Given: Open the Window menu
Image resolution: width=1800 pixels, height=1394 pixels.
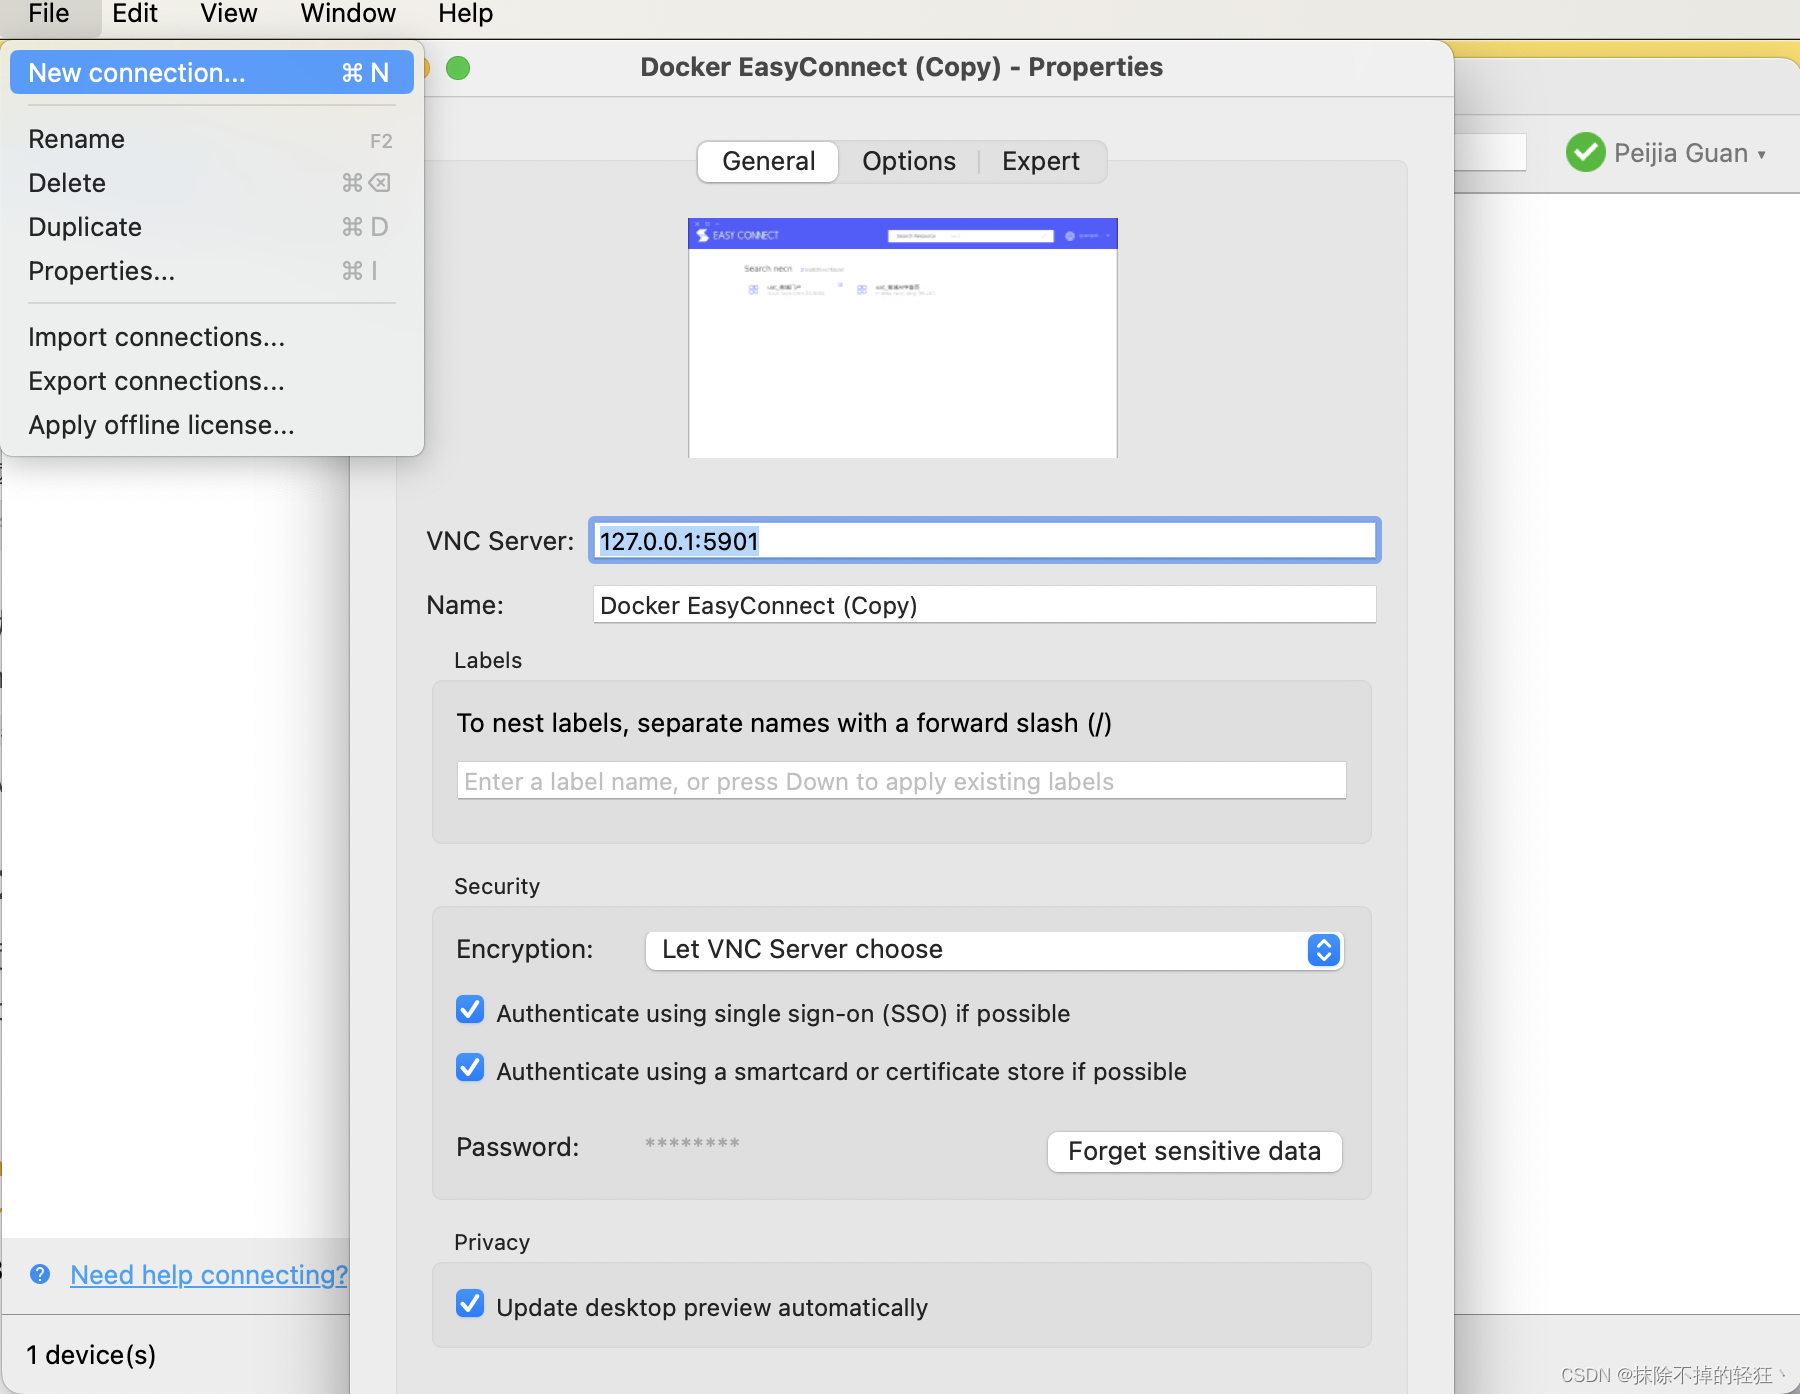Looking at the screenshot, I should pyautogui.click(x=348, y=14).
